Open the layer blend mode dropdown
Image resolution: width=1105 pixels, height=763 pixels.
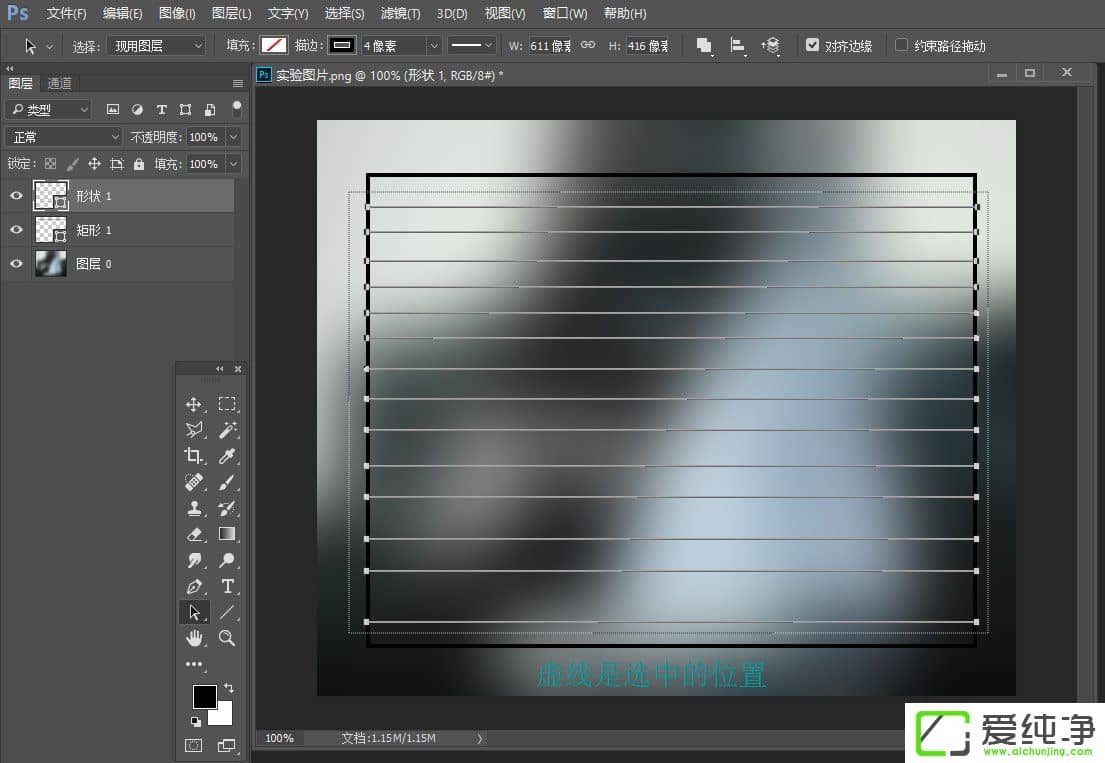[63, 136]
